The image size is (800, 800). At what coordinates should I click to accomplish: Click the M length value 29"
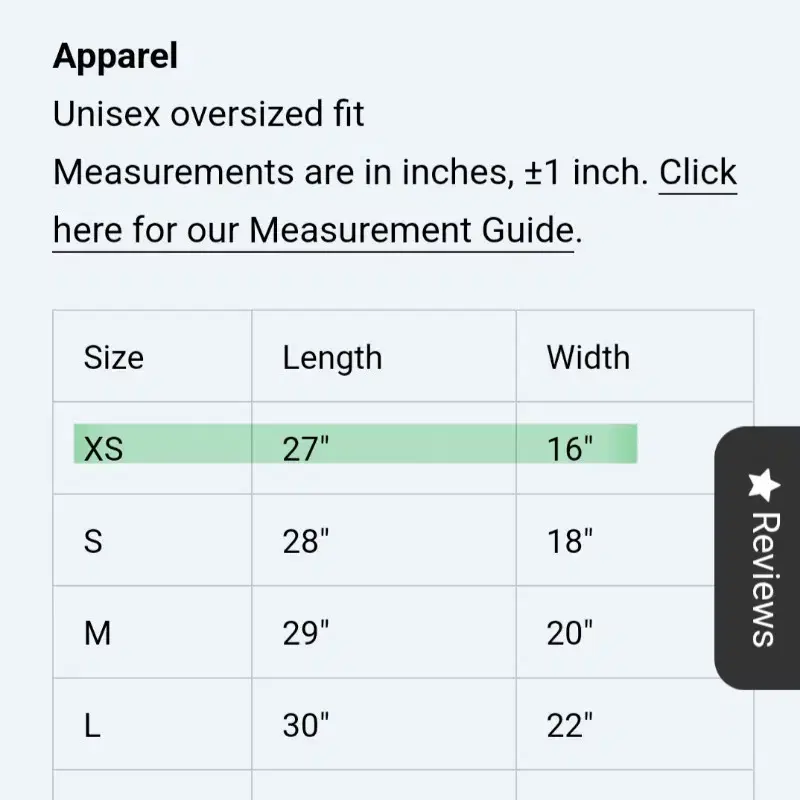[x=306, y=633]
